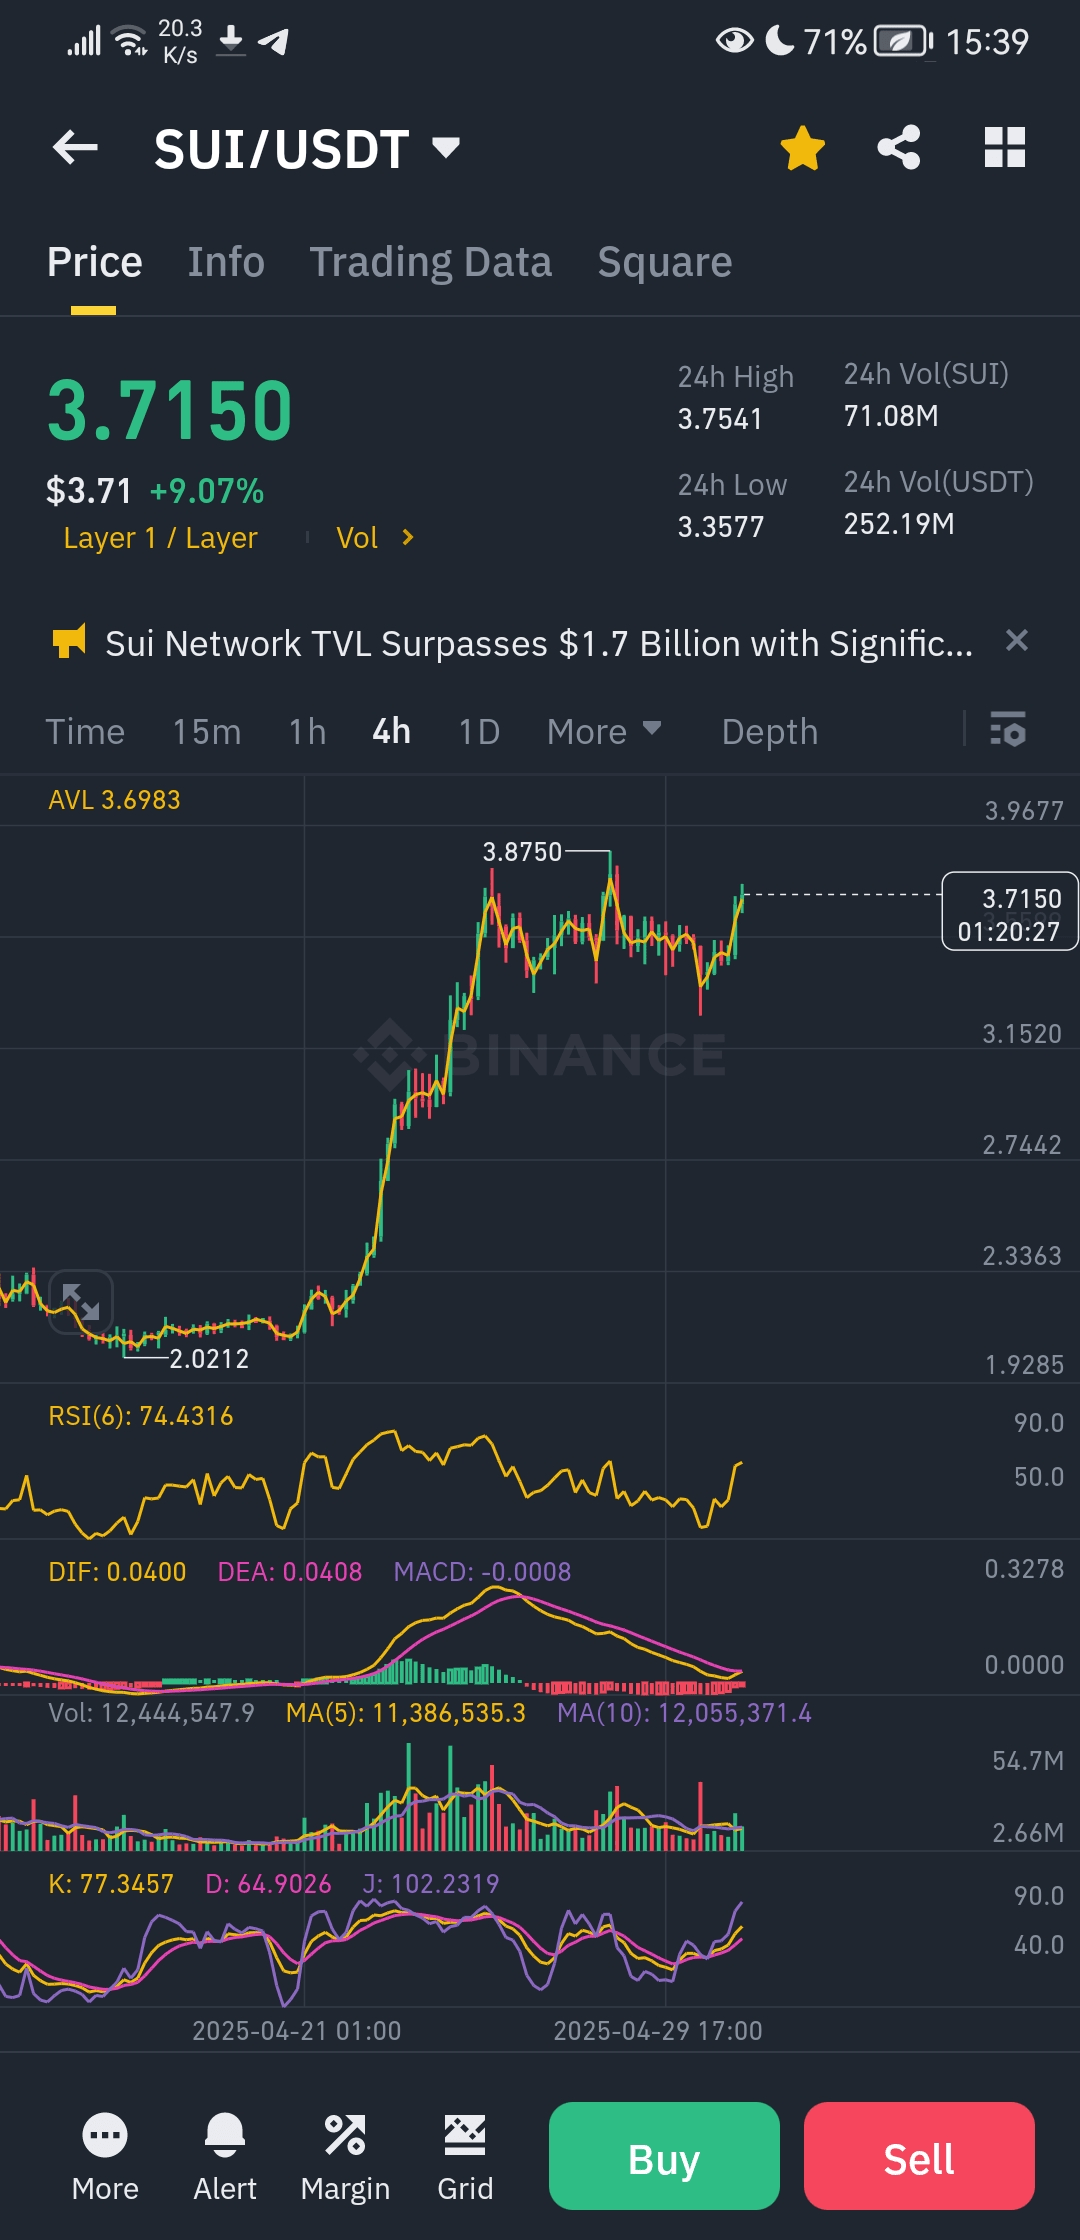This screenshot has width=1080, height=2240.
Task: Dismiss the news banner with X
Action: coord(1016,641)
